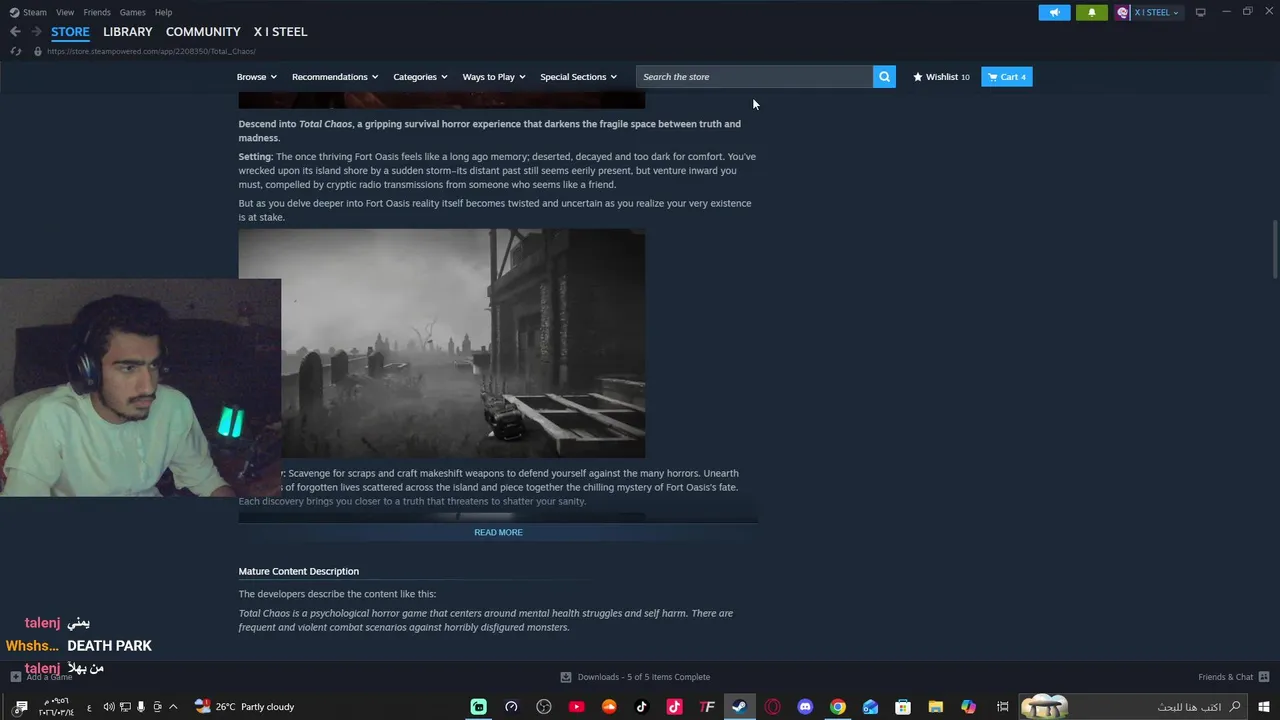Open the TF app taskbar icon
This screenshot has height=720, width=1280.
[x=707, y=707]
